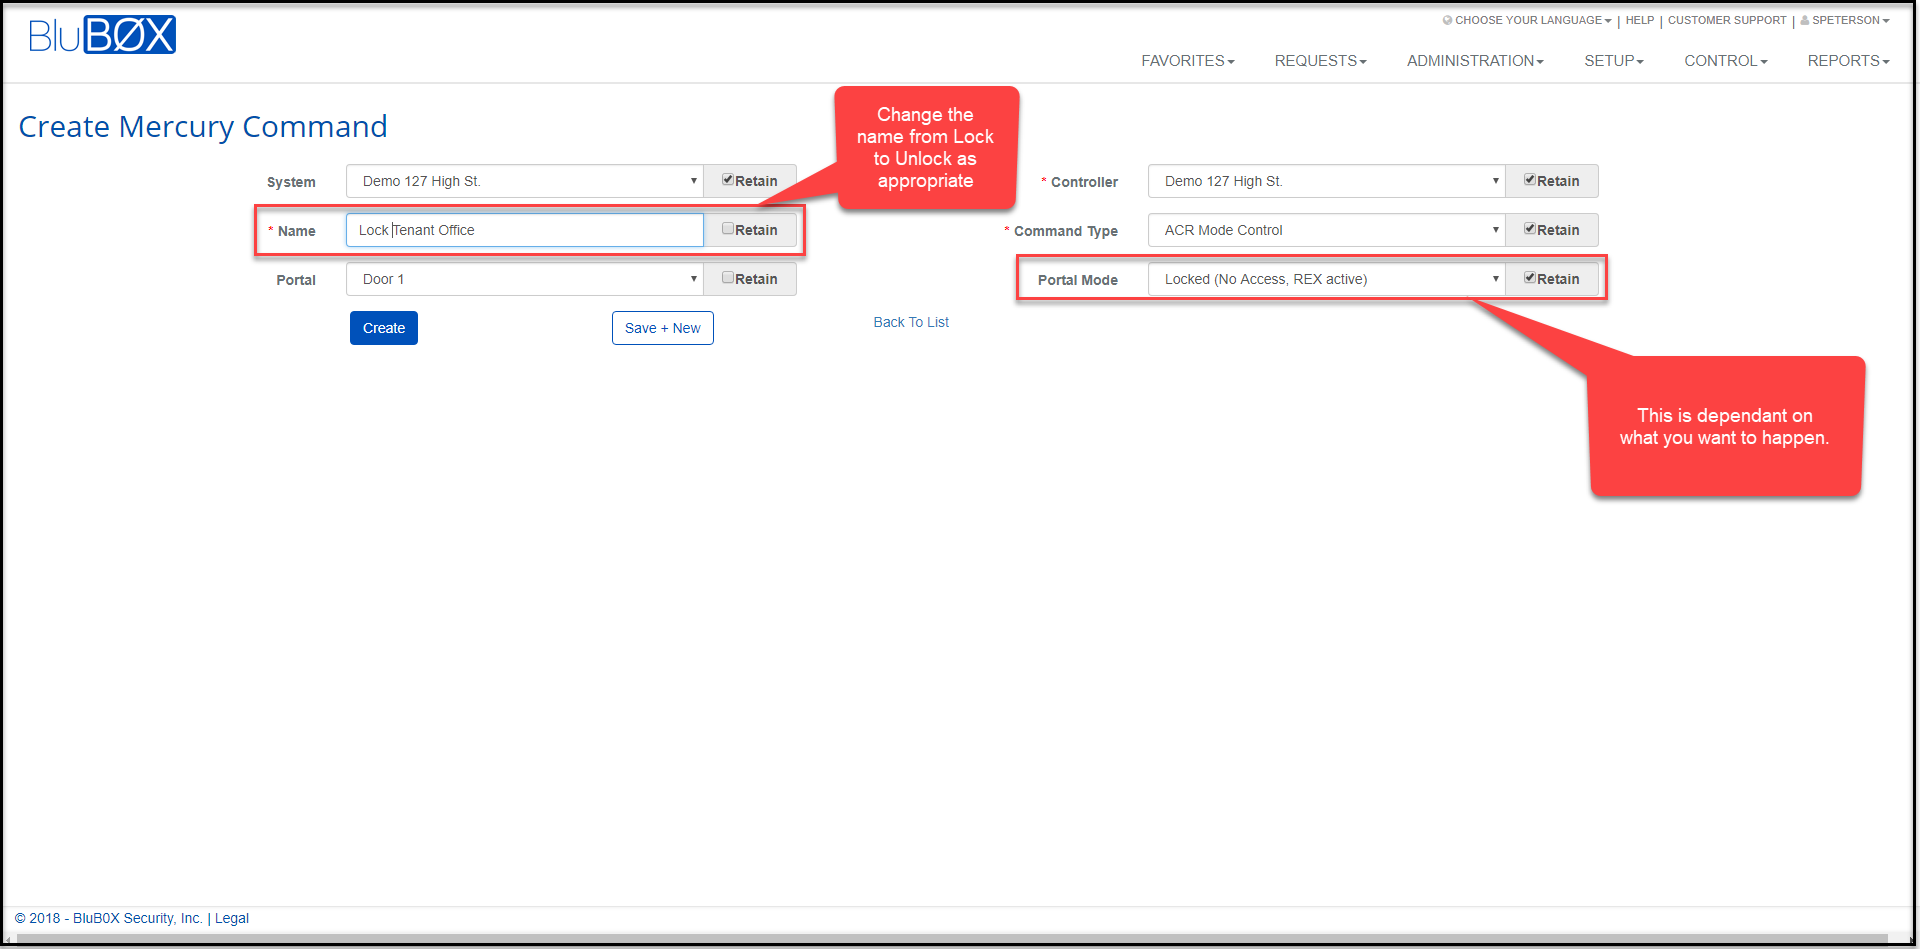1920x949 pixels.
Task: Click the Create button
Action: click(384, 328)
